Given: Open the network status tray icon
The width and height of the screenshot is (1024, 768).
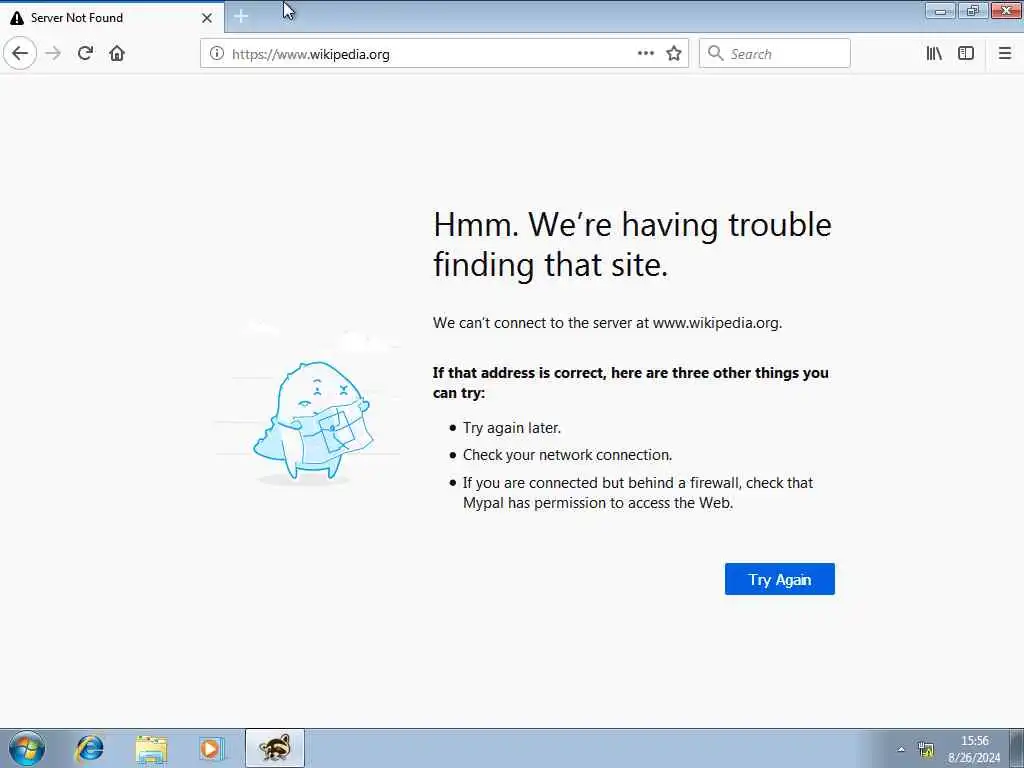Looking at the screenshot, I should click(x=925, y=750).
